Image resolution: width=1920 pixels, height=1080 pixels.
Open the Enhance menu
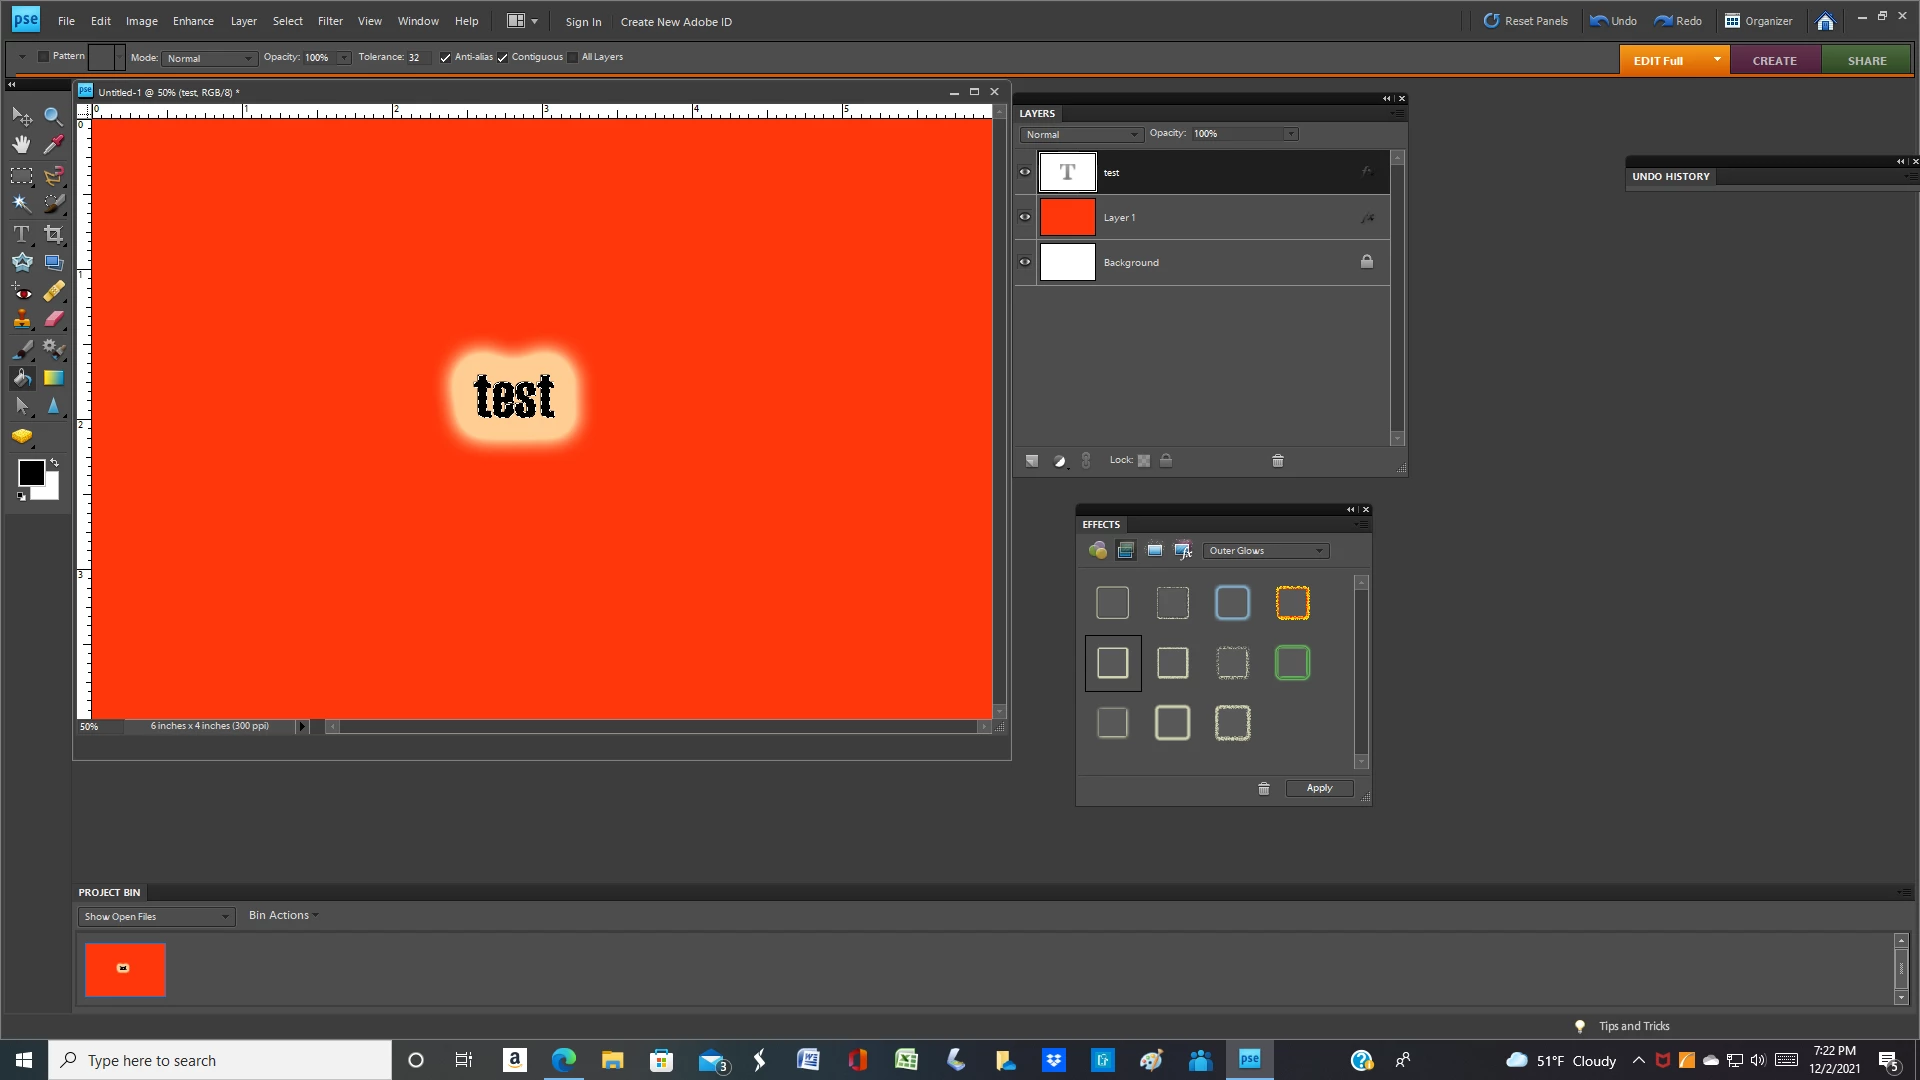[193, 21]
